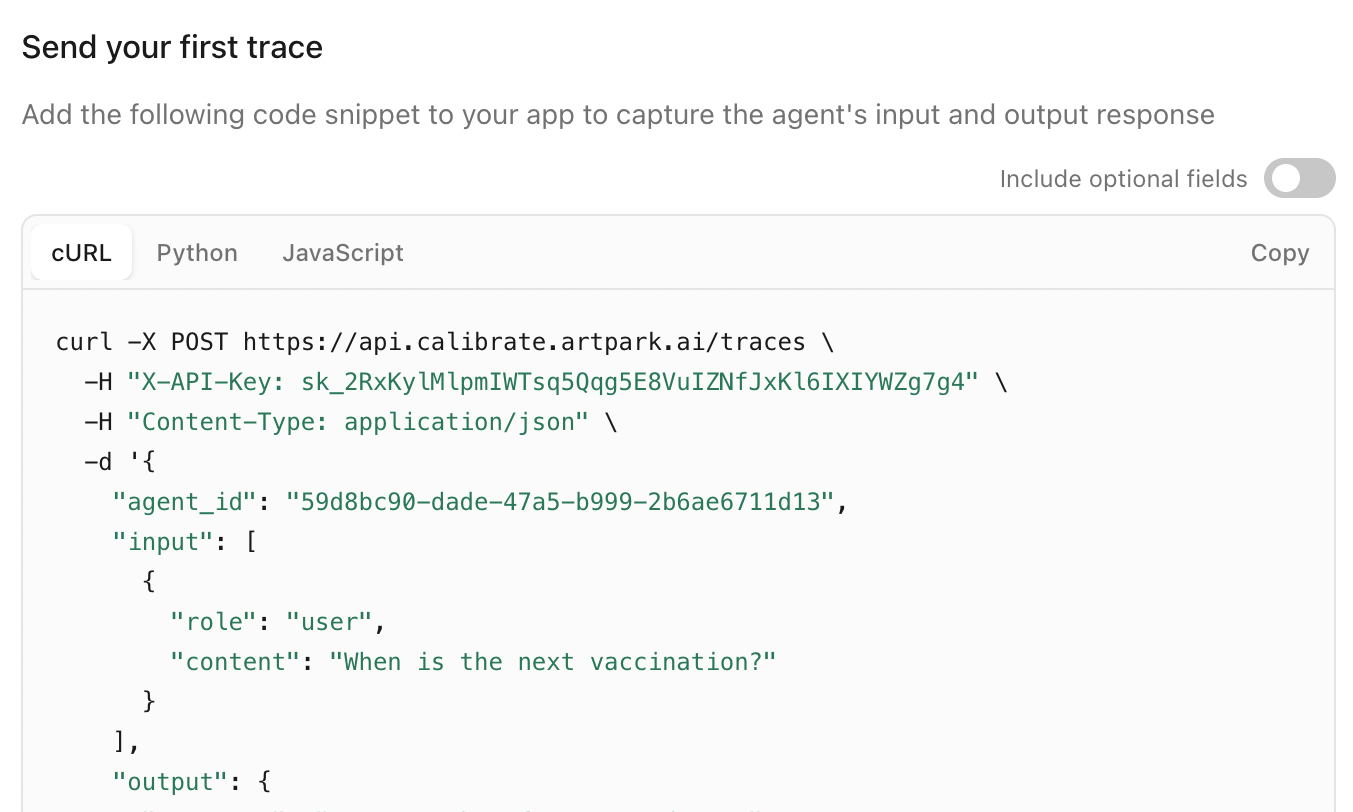The image size is (1353, 812).
Task: Switch to the JavaScript code tab
Action: point(343,253)
